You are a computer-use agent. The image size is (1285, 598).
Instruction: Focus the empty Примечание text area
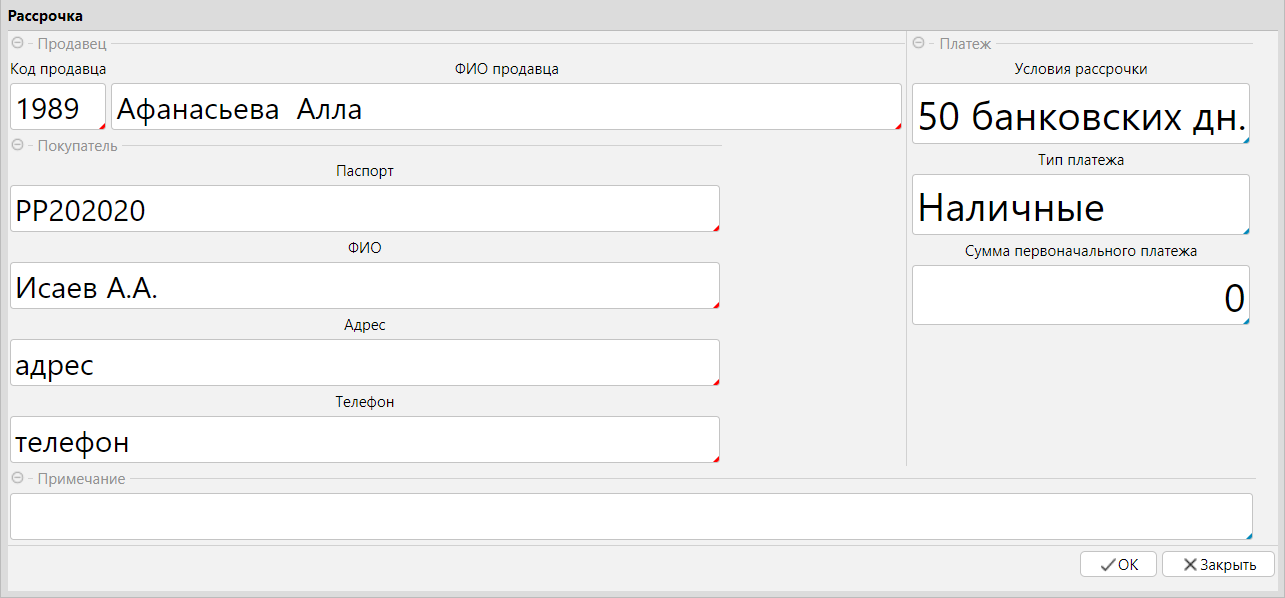coord(630,517)
